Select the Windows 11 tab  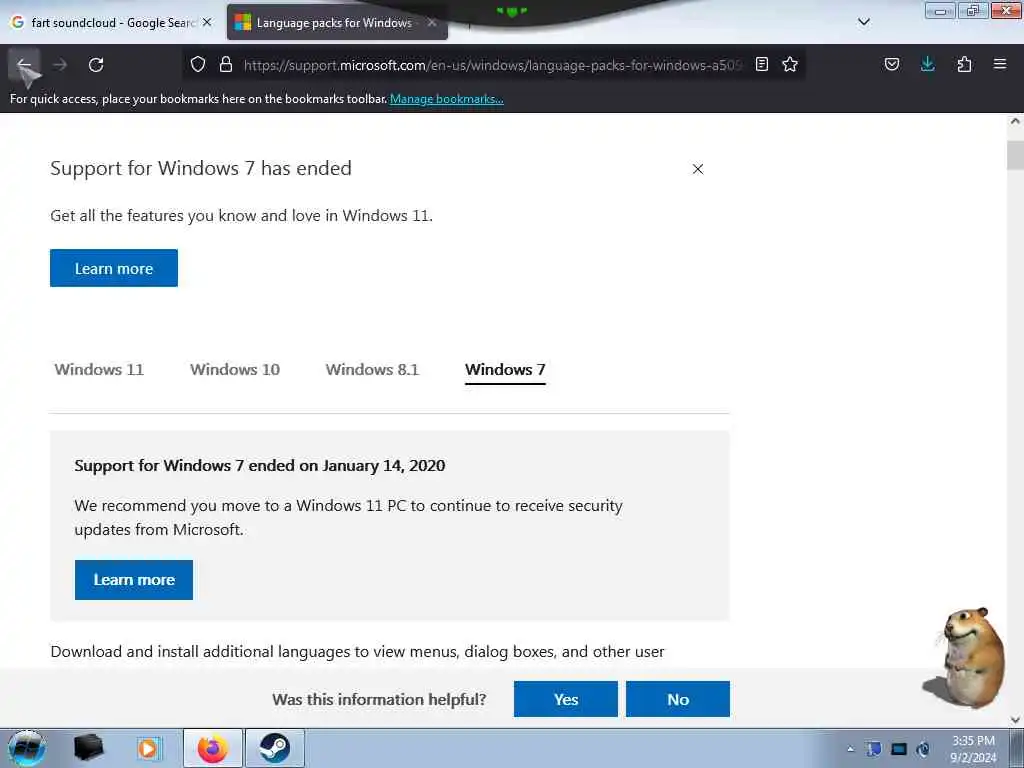pyautogui.click(x=99, y=370)
